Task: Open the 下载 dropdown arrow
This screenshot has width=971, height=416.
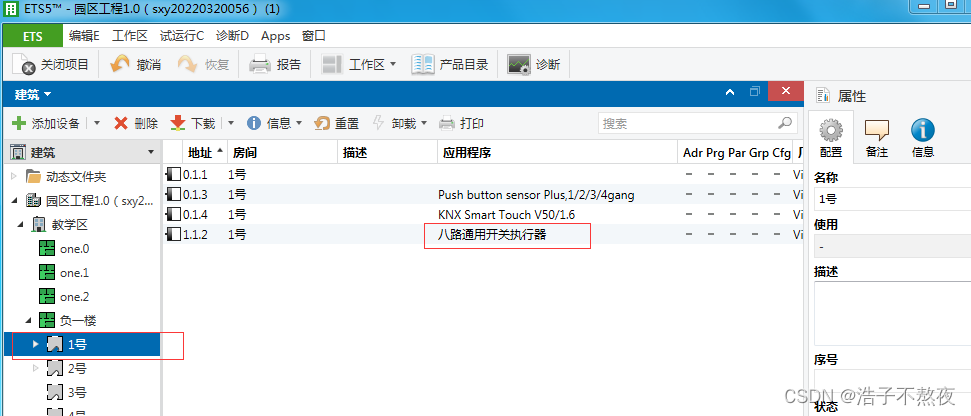Action: coord(231,123)
